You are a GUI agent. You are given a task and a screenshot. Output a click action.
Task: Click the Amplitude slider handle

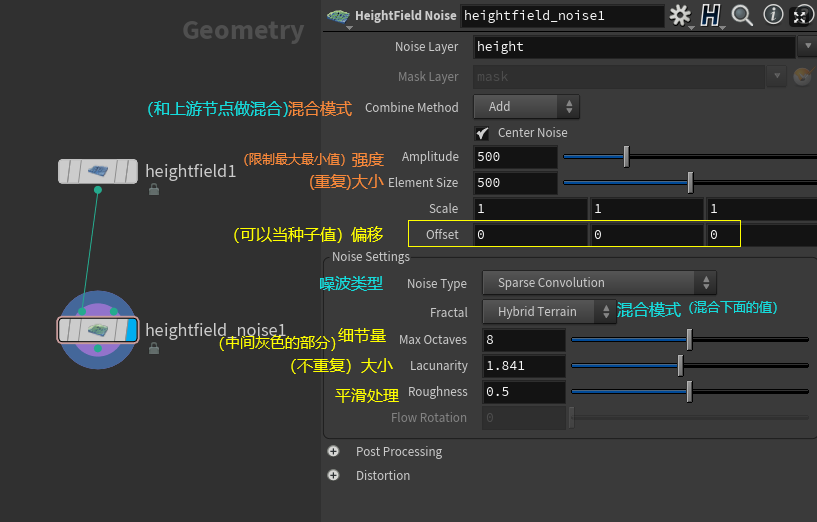pos(626,156)
